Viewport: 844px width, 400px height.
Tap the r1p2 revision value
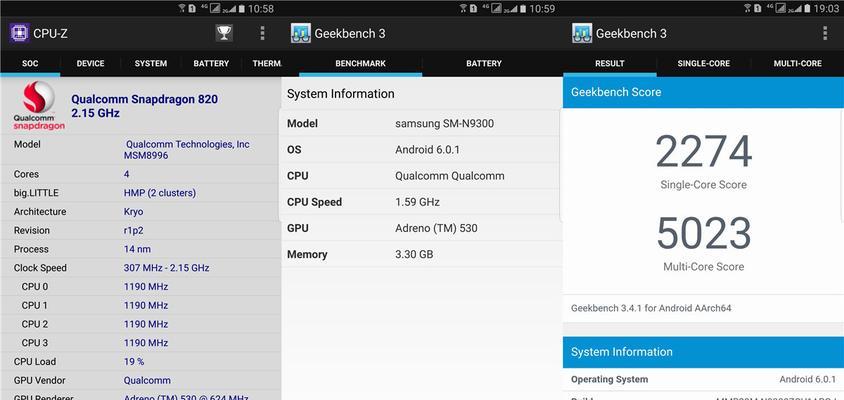coord(133,230)
